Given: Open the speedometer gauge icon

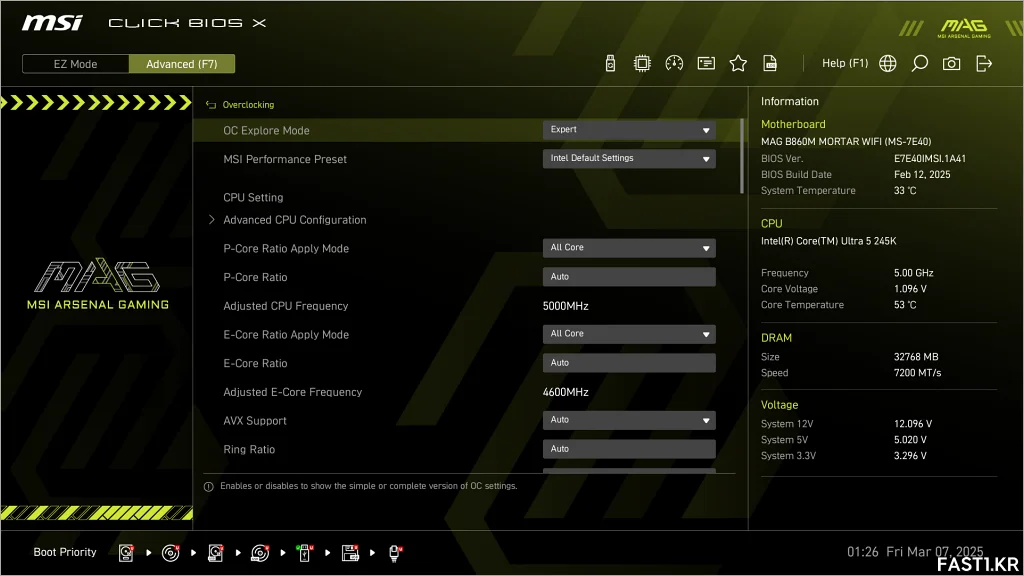Looking at the screenshot, I should click(x=674, y=63).
